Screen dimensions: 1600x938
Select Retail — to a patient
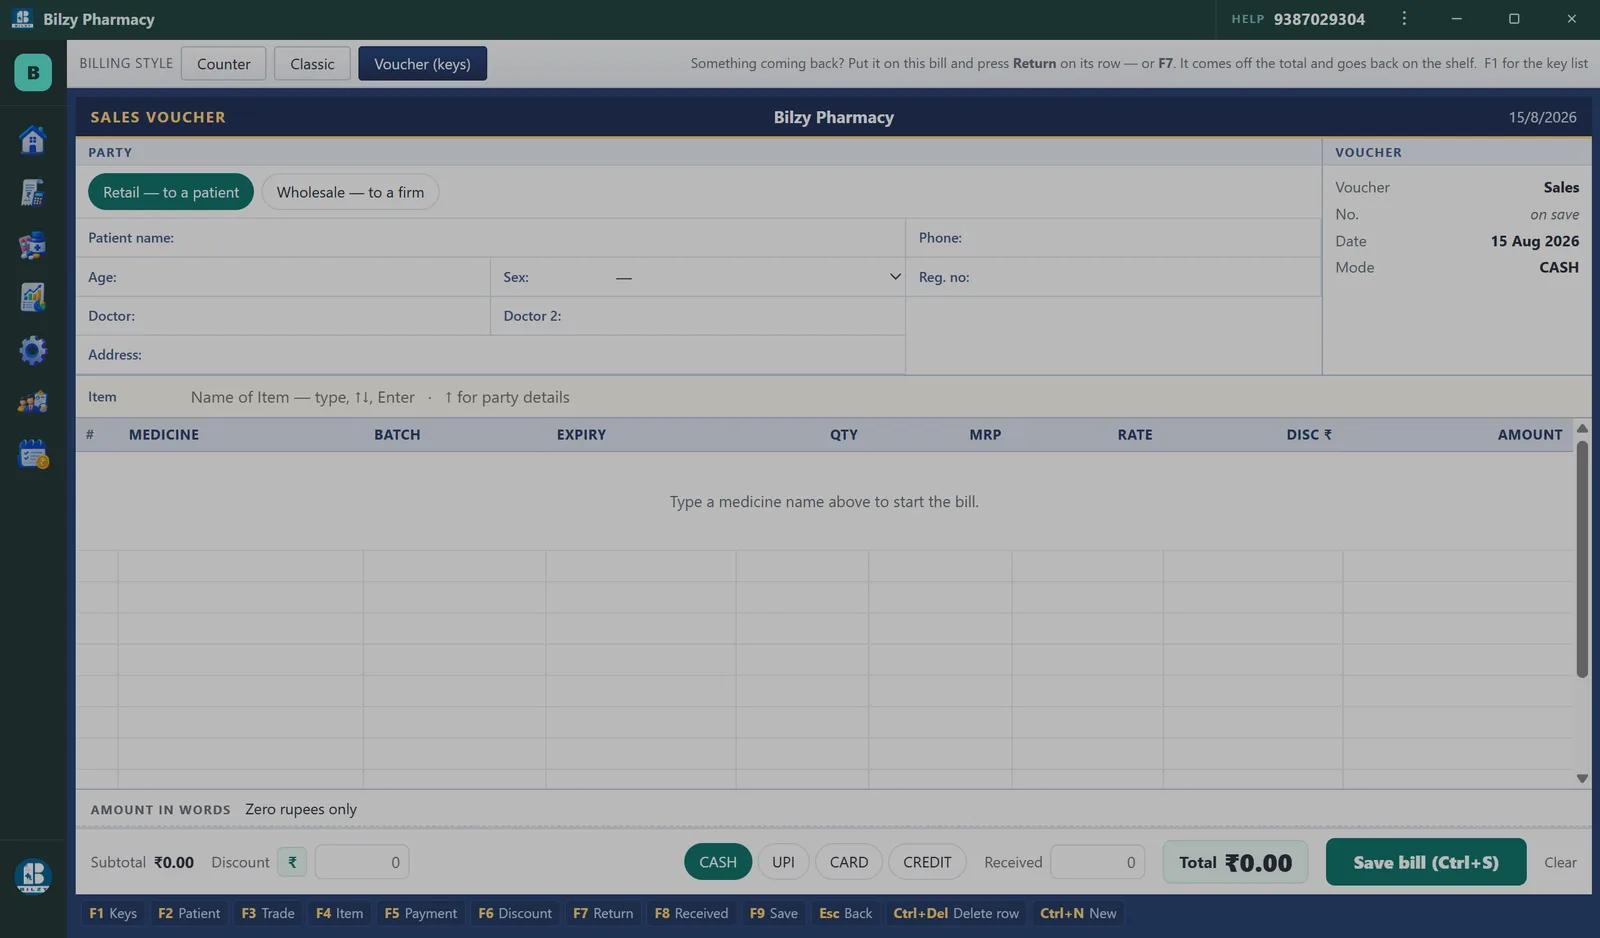[x=171, y=192]
